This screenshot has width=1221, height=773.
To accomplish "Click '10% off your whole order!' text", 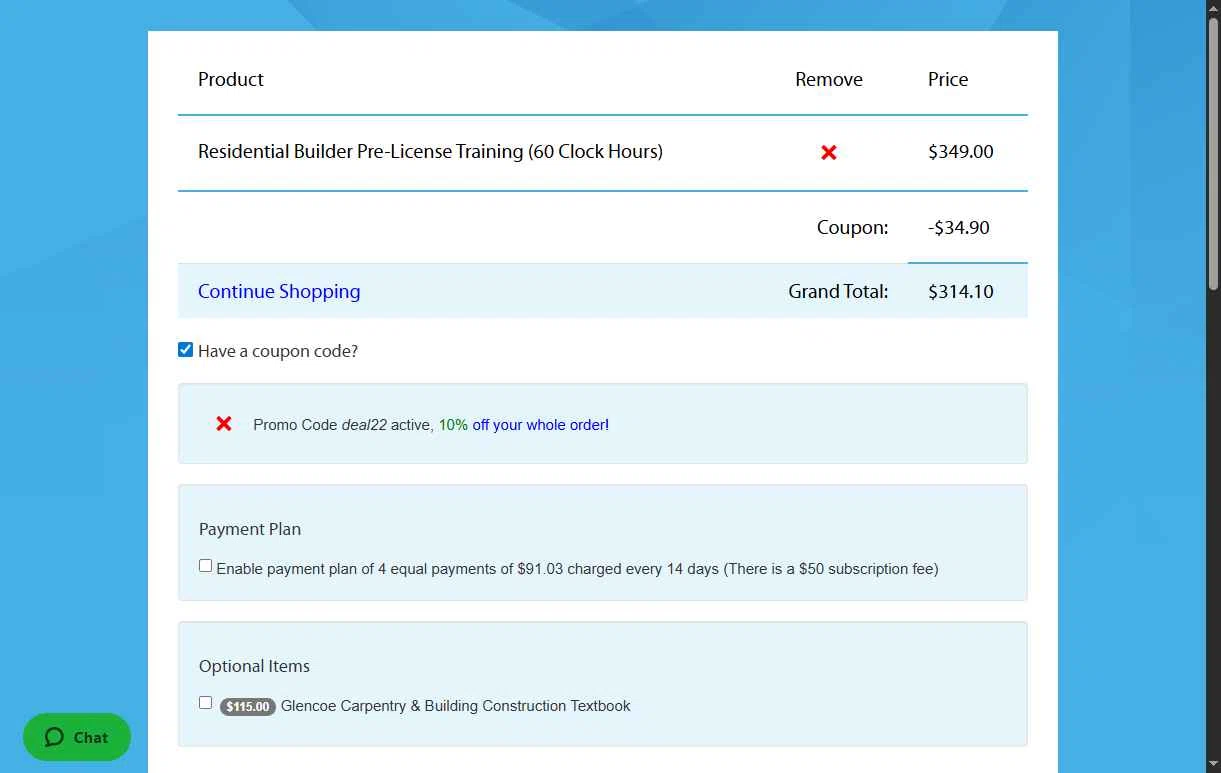I will [524, 425].
